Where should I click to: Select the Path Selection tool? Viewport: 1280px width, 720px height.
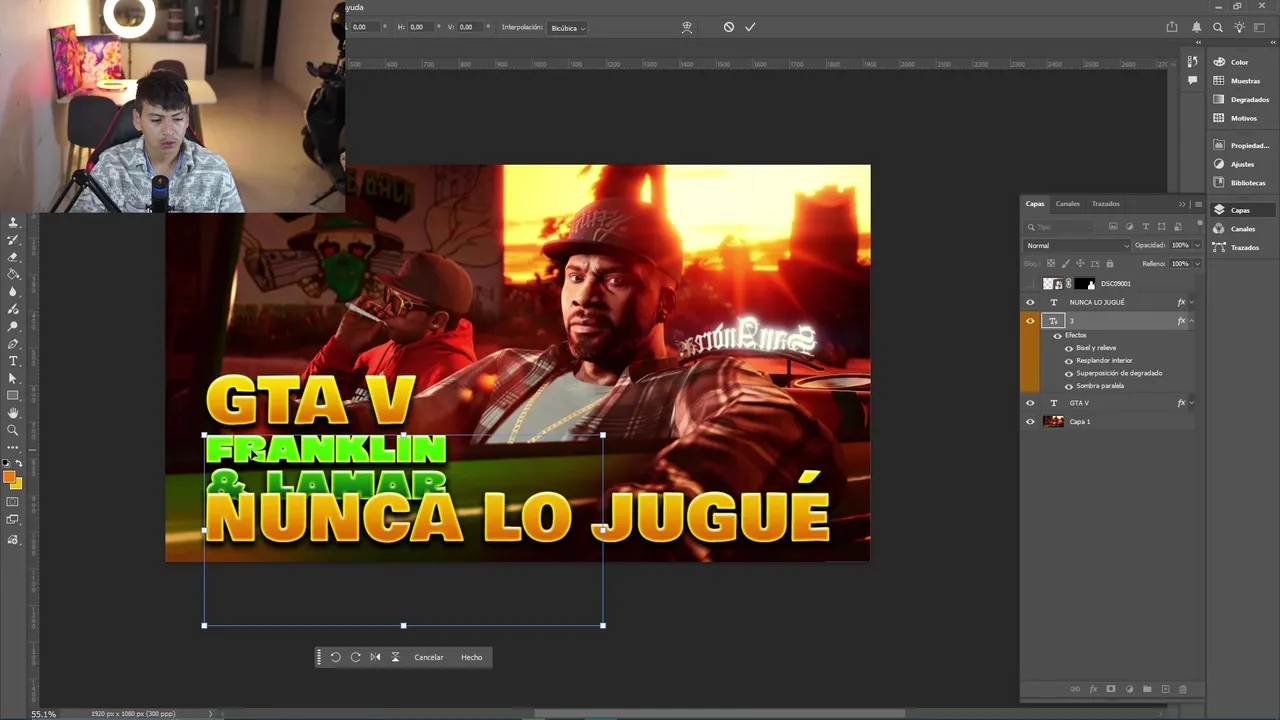(x=13, y=378)
